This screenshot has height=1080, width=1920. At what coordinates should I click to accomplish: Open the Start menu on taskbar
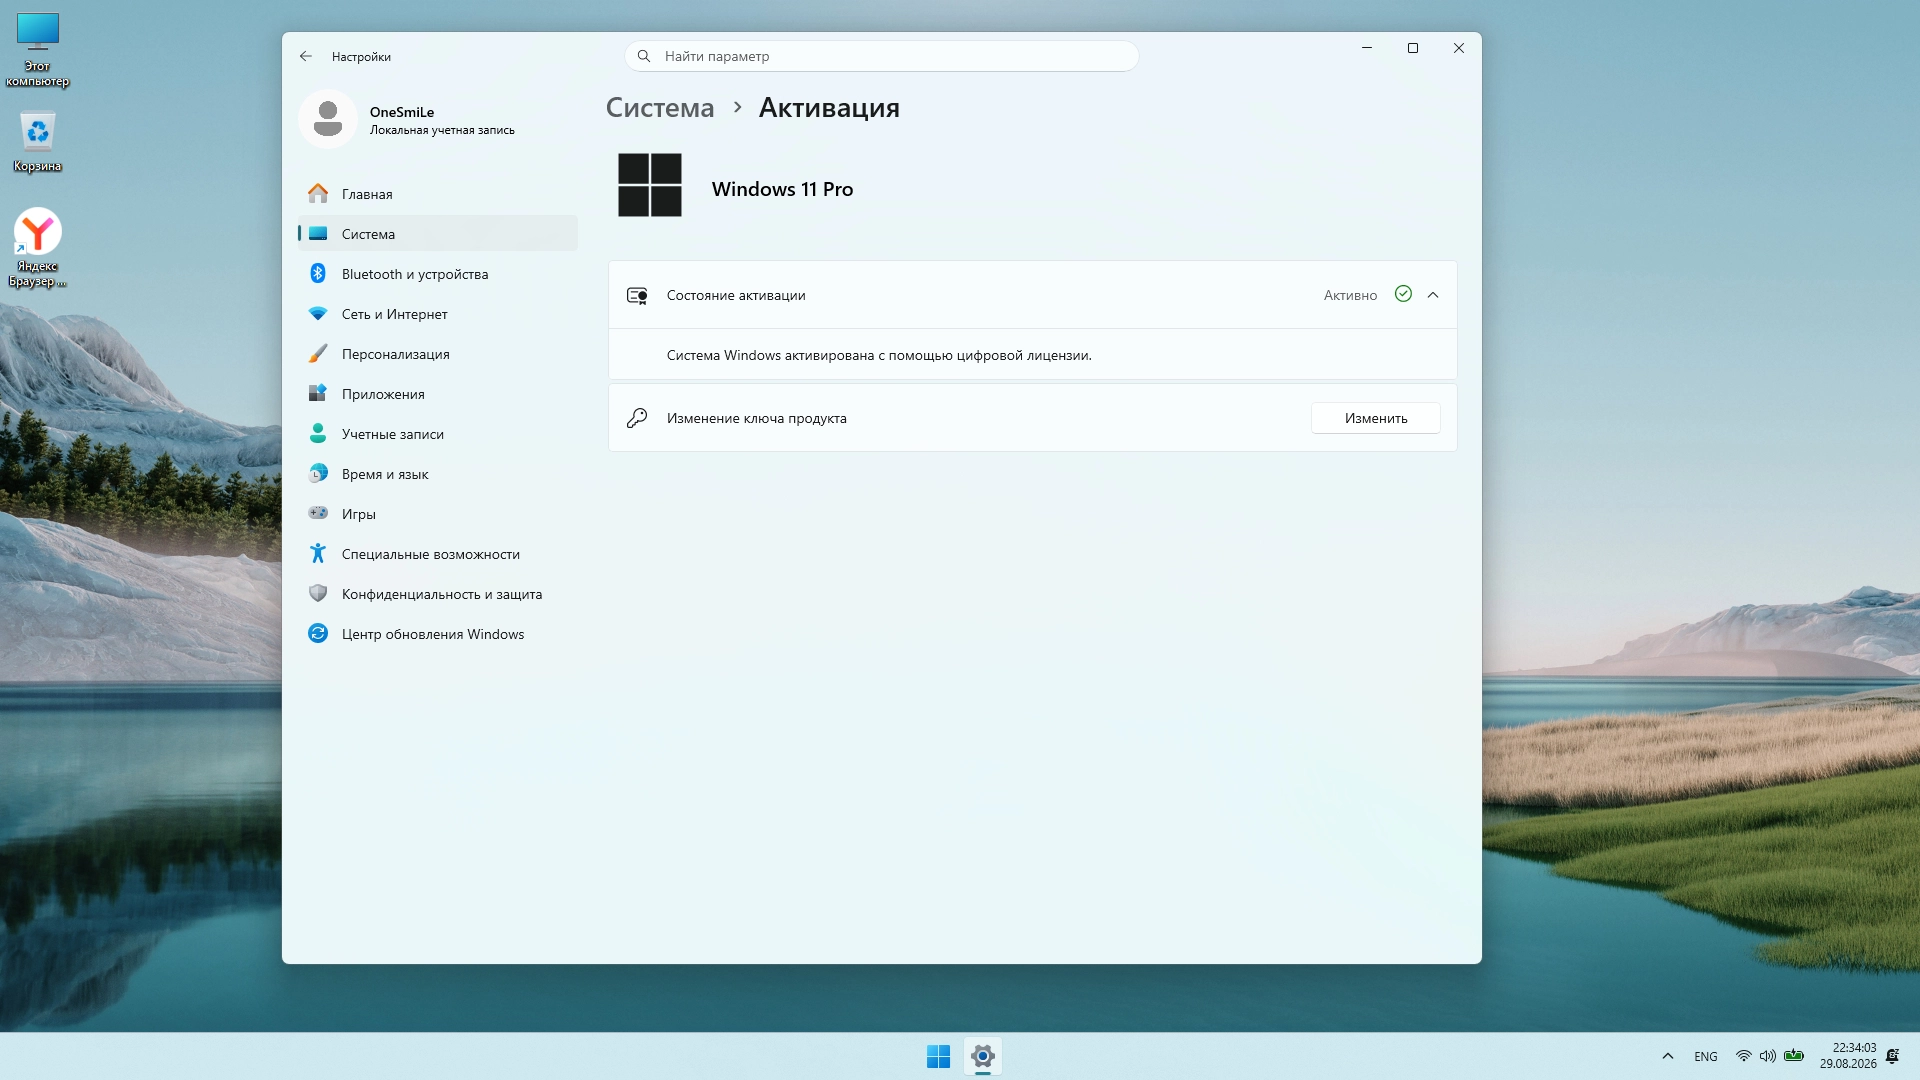coord(938,1057)
